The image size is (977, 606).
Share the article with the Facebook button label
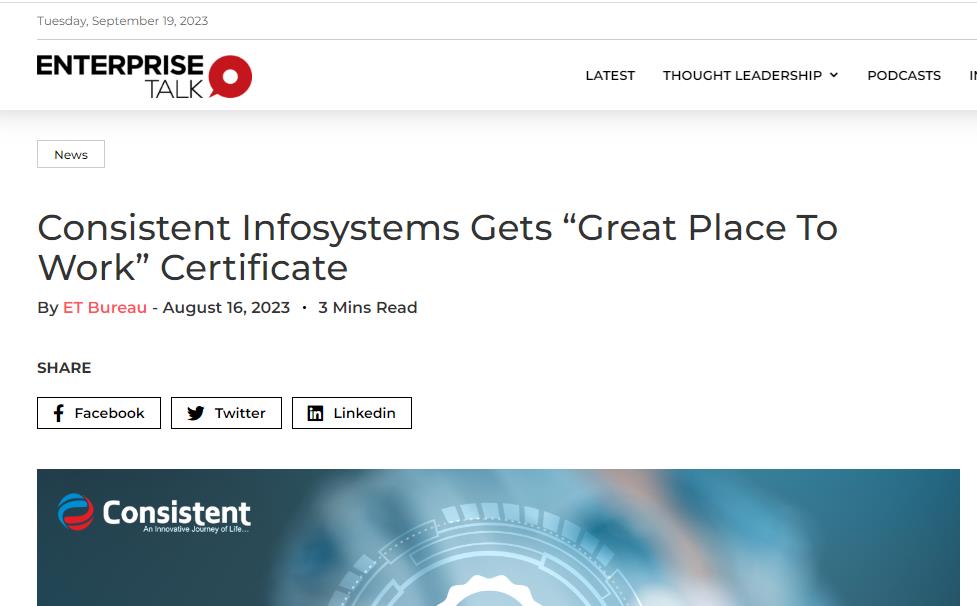110,413
